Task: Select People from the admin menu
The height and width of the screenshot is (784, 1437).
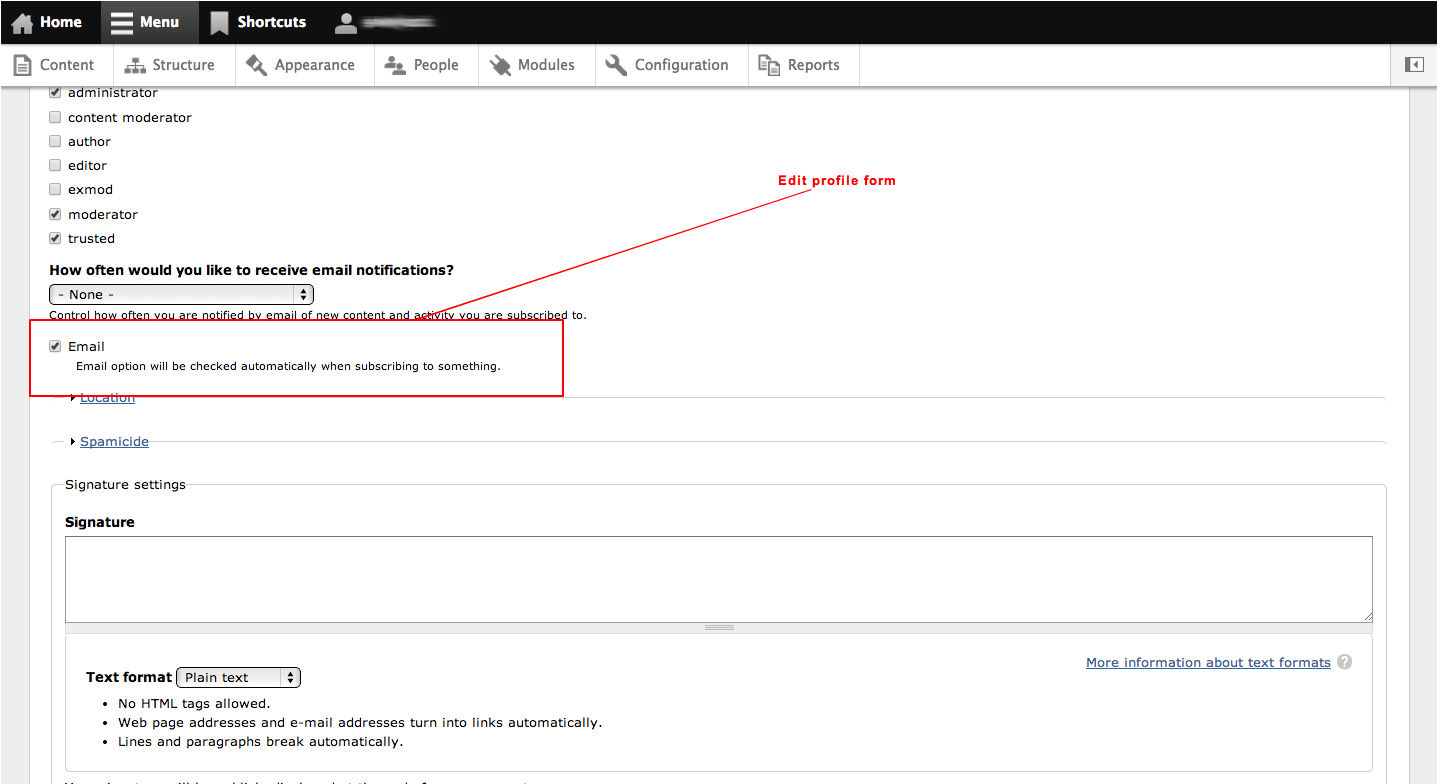Action: coord(424,64)
